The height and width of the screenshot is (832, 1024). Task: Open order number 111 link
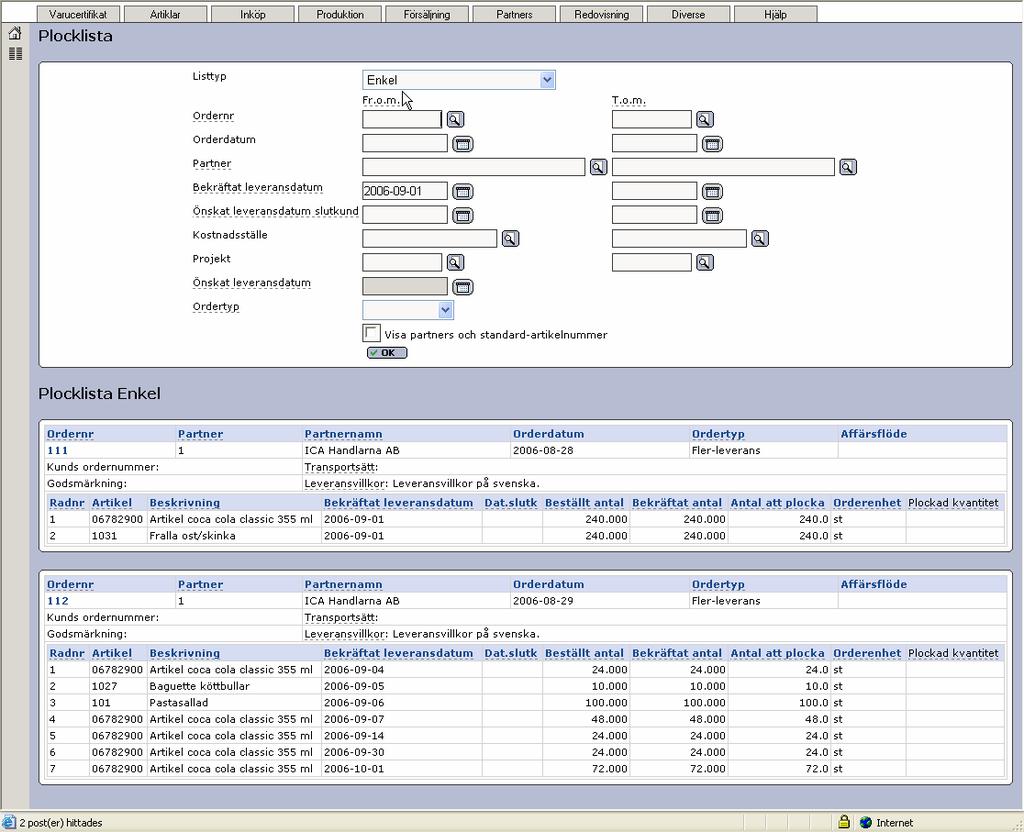(57, 451)
